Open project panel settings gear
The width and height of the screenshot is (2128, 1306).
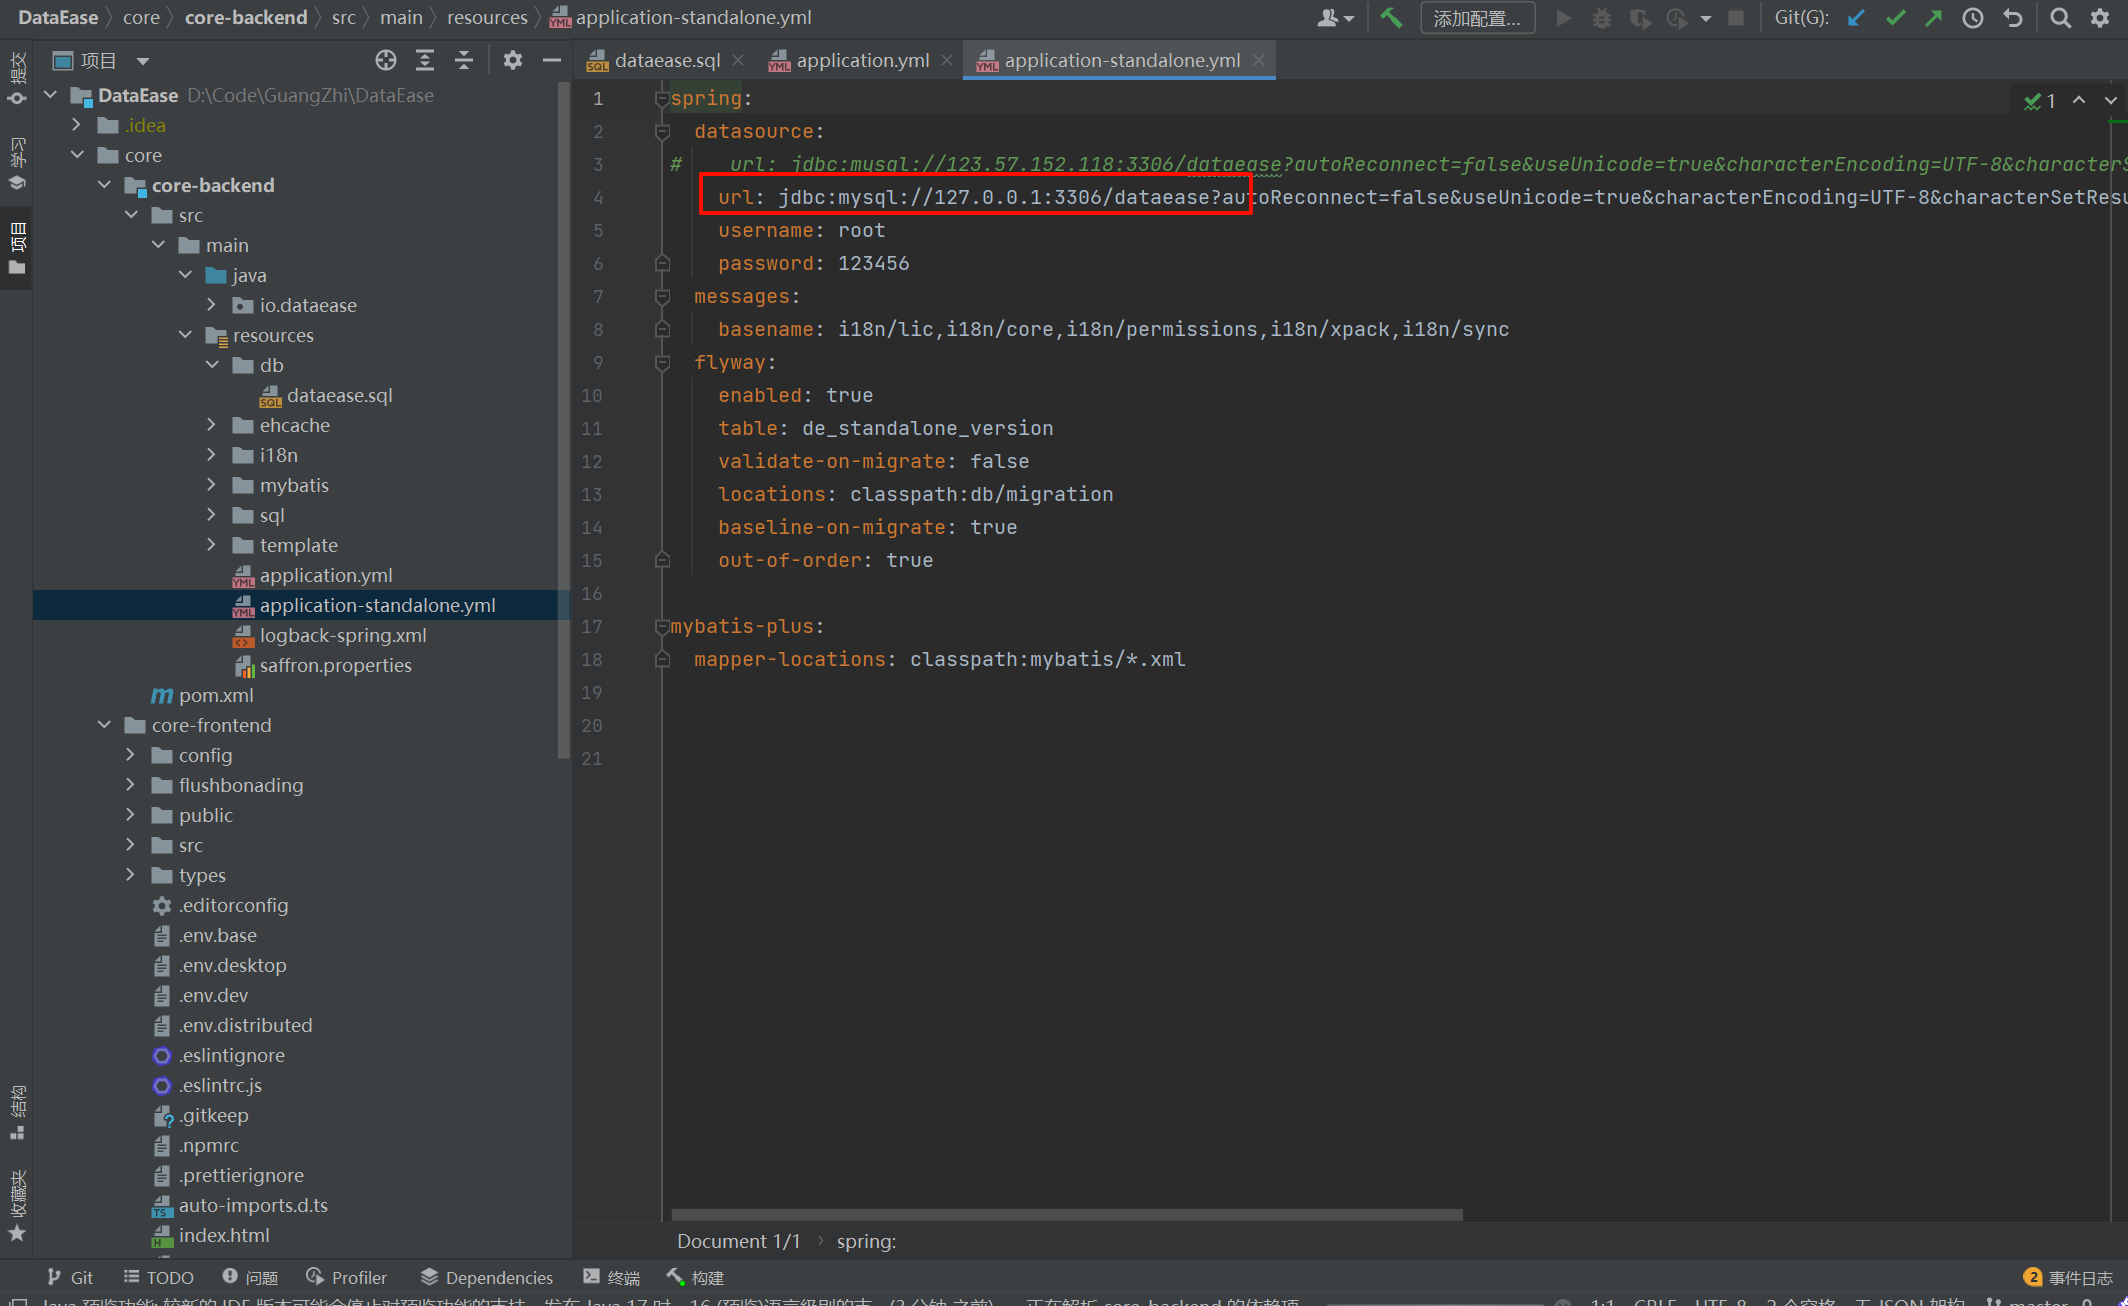coord(512,61)
